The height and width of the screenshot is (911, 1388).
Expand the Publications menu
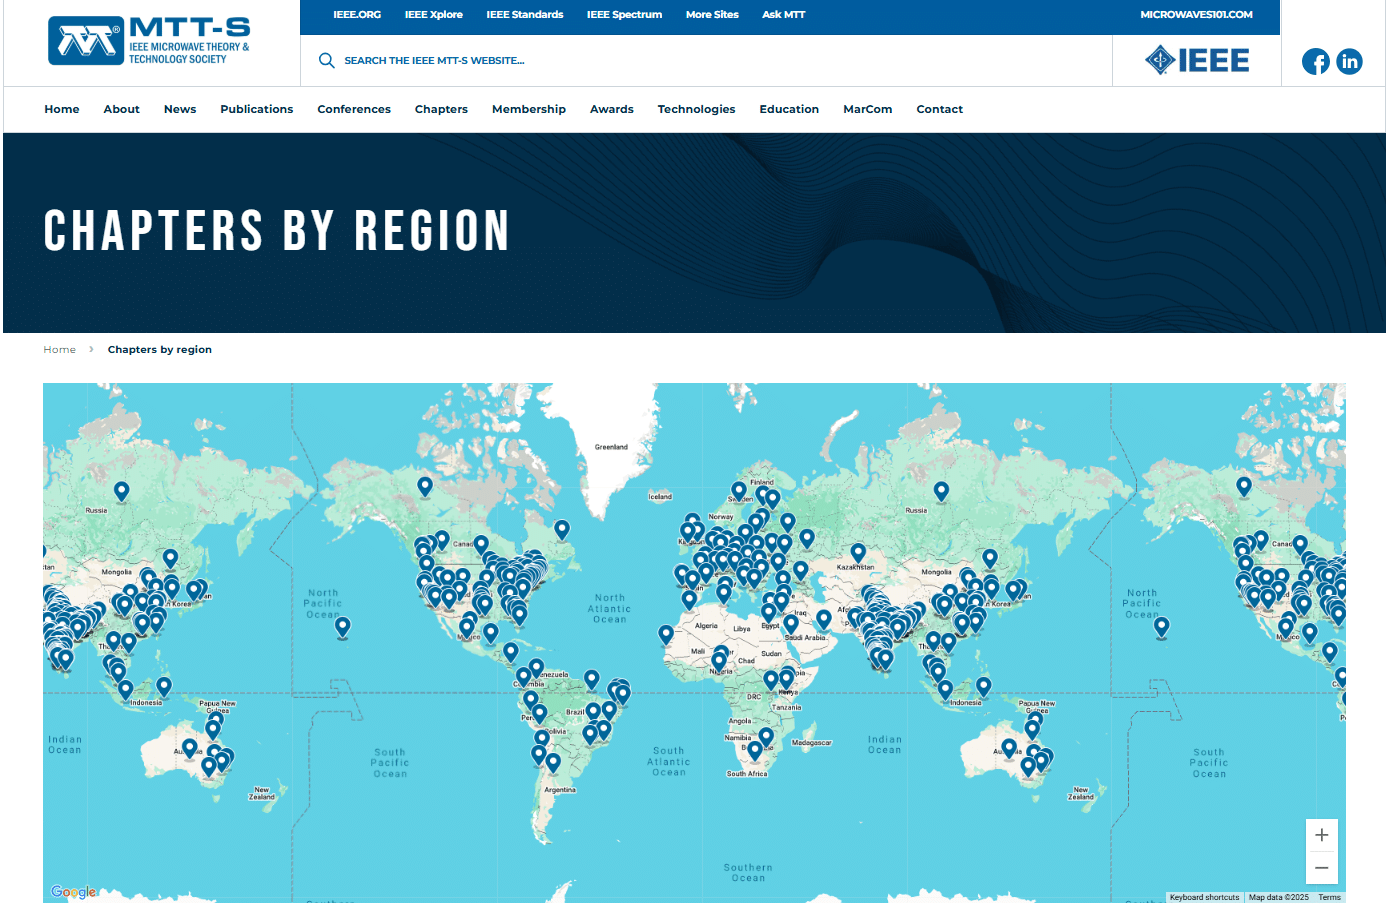[256, 110]
